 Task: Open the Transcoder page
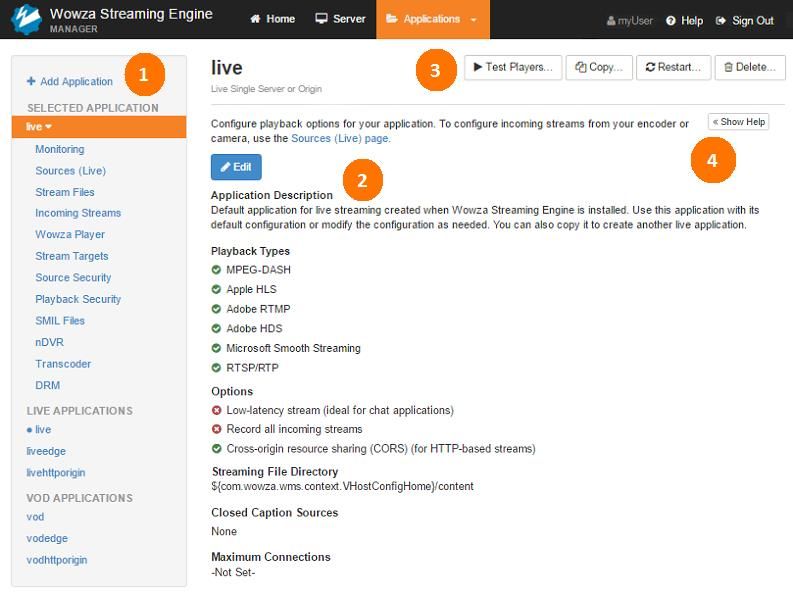pos(63,364)
